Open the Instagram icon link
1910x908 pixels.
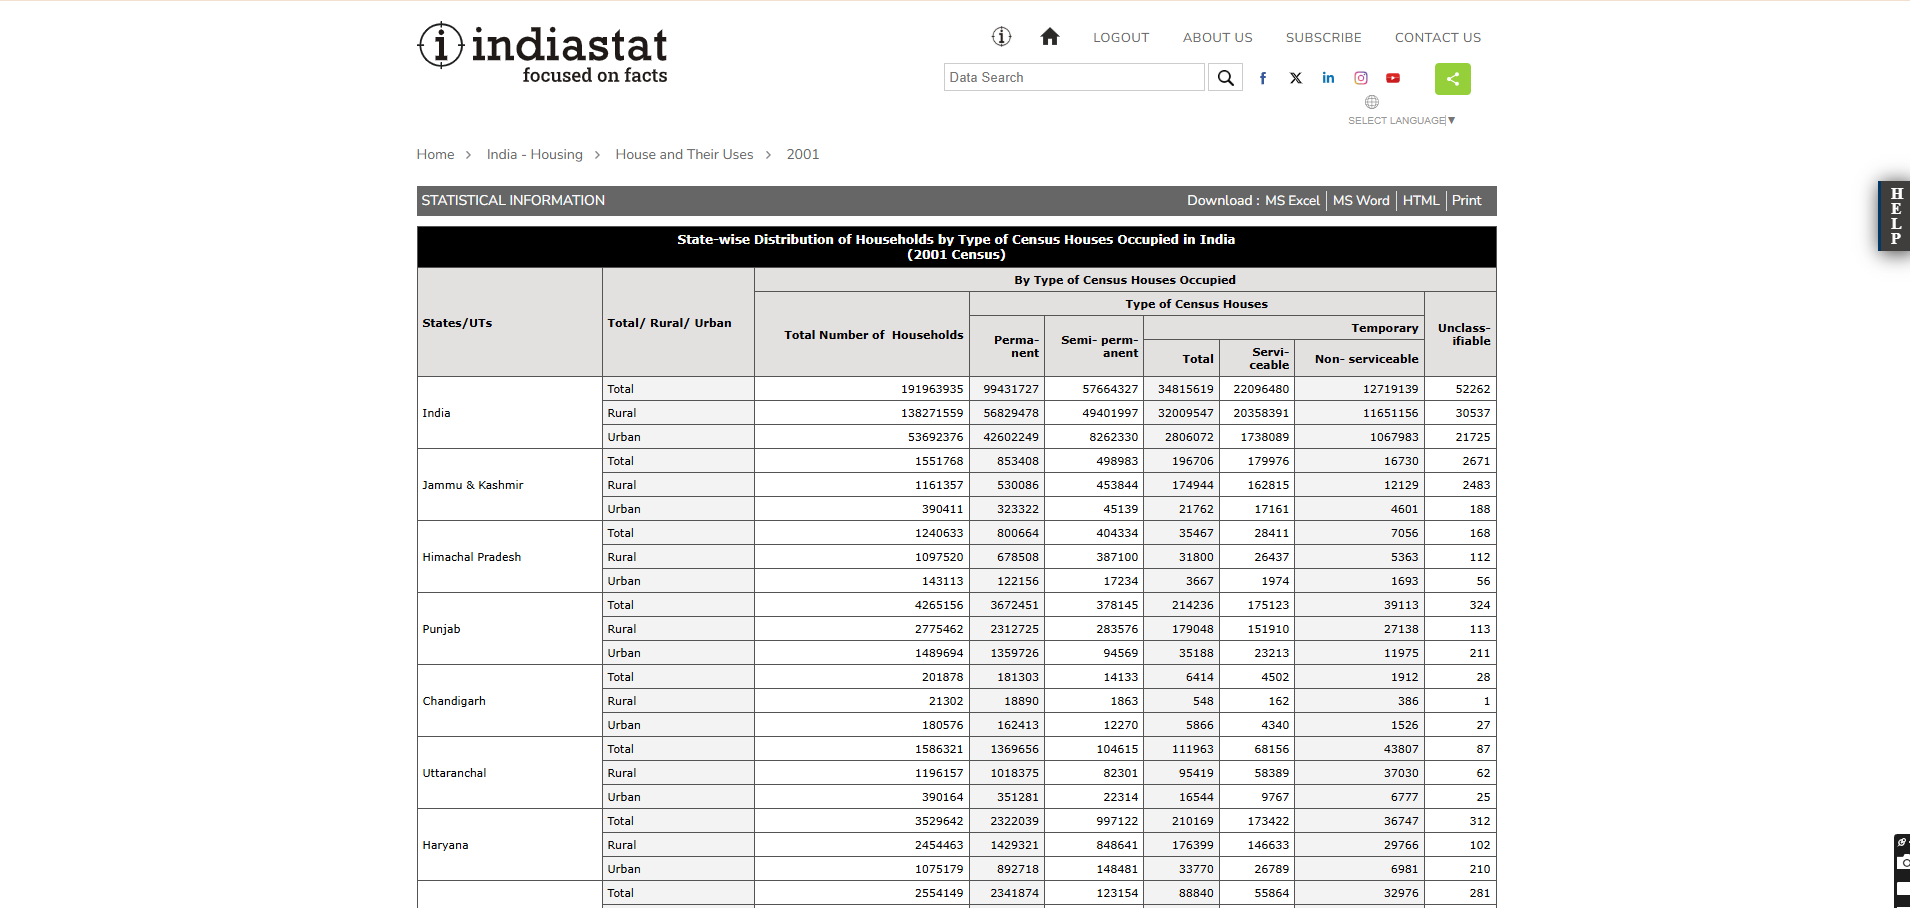pos(1361,78)
